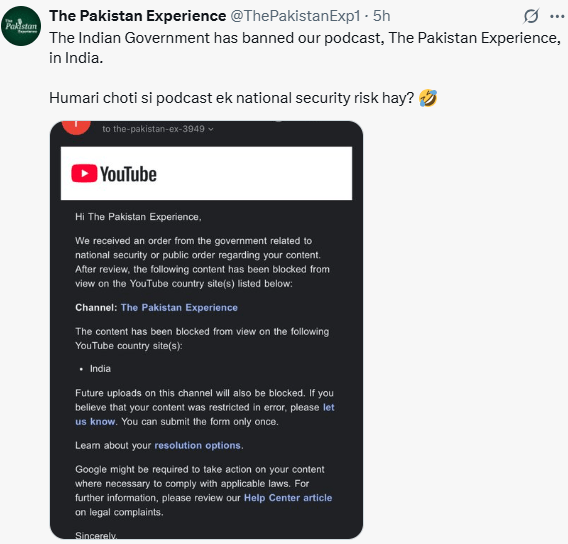Screen dimensions: 568x544
Task: Open the Help Center article link
Action: [288, 498]
